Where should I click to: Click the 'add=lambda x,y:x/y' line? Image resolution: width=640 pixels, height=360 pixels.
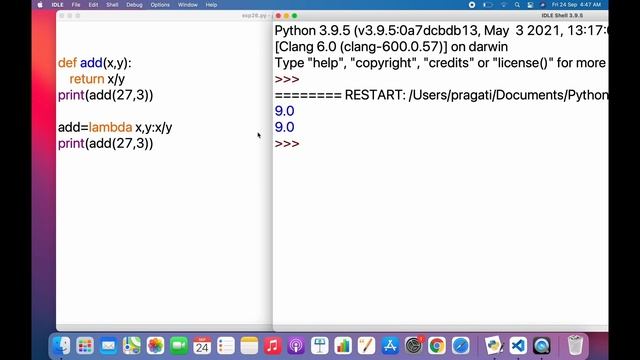(x=115, y=127)
